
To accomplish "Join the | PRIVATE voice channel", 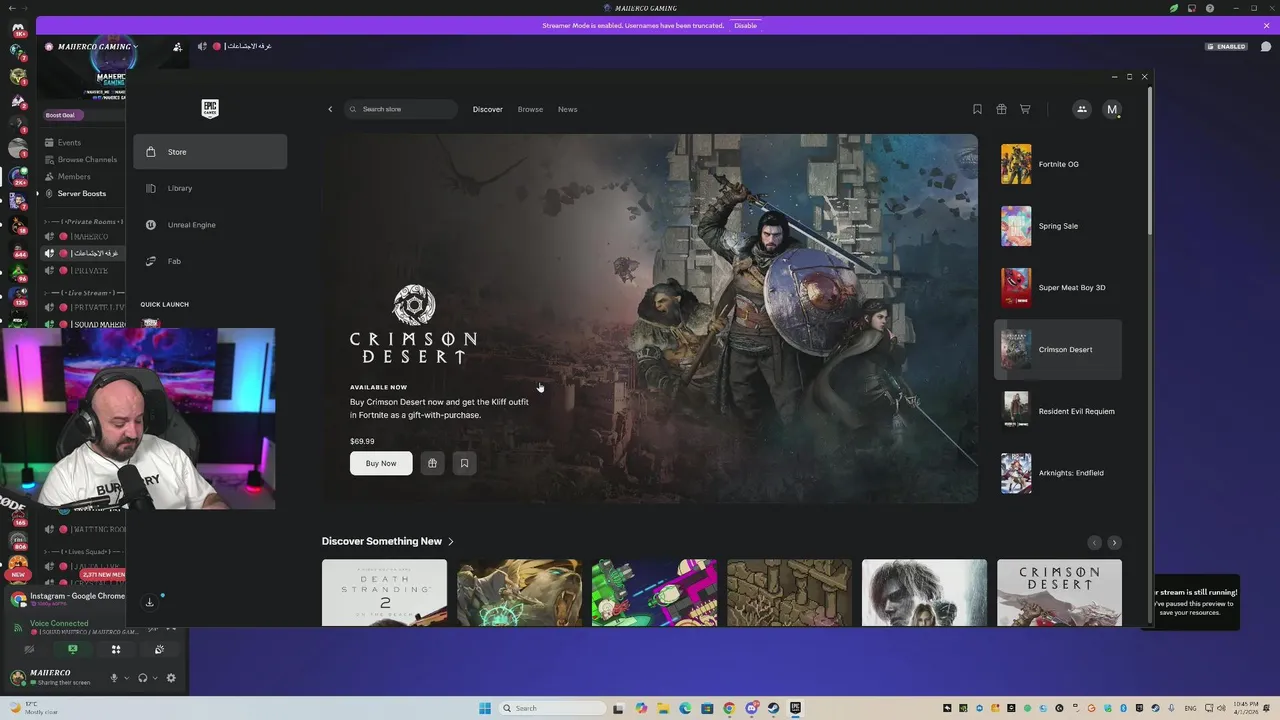I will pos(84,270).
